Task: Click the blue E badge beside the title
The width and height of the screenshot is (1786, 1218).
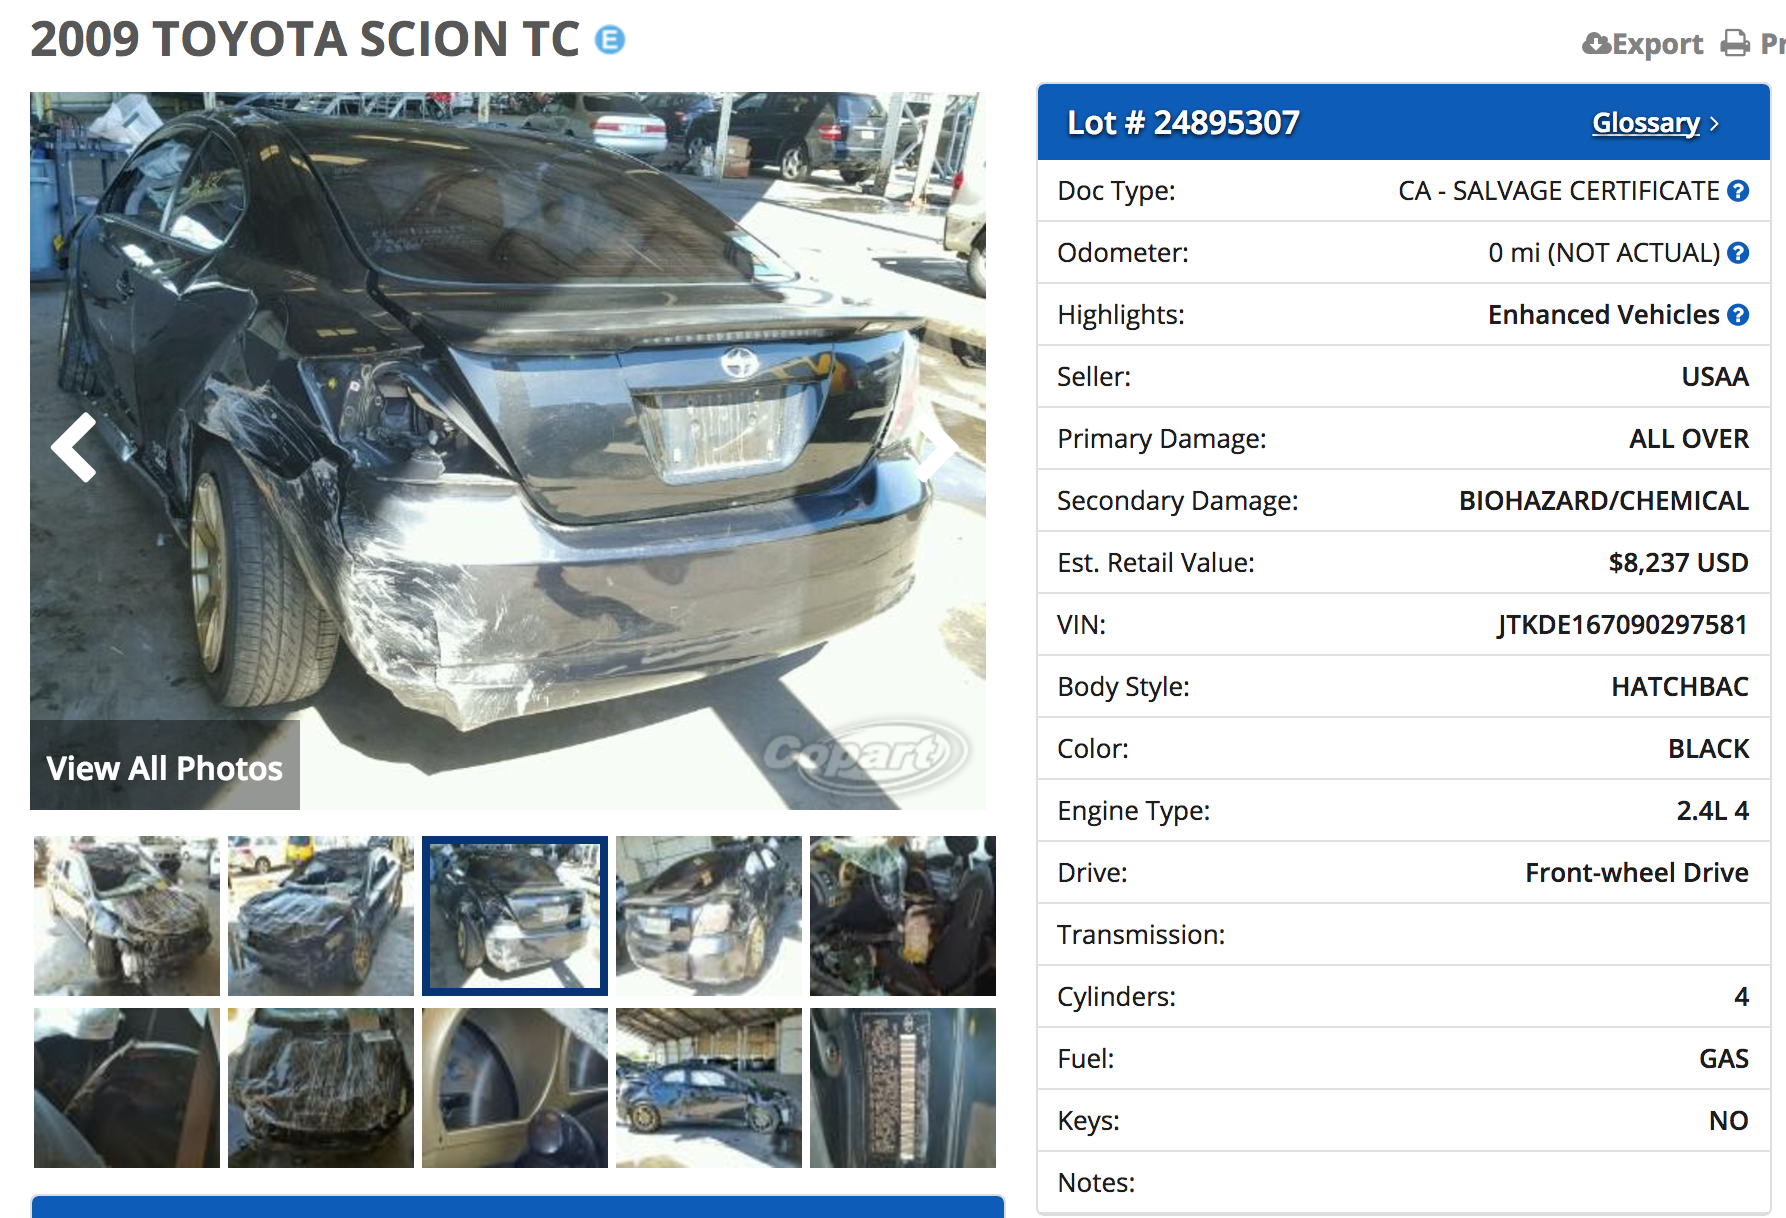Action: click(x=610, y=40)
